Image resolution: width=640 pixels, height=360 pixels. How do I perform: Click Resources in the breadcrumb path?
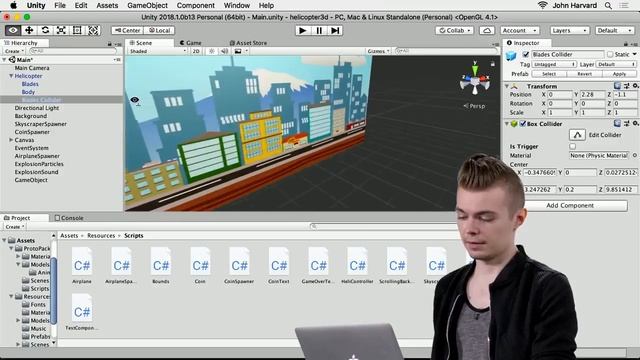point(101,236)
